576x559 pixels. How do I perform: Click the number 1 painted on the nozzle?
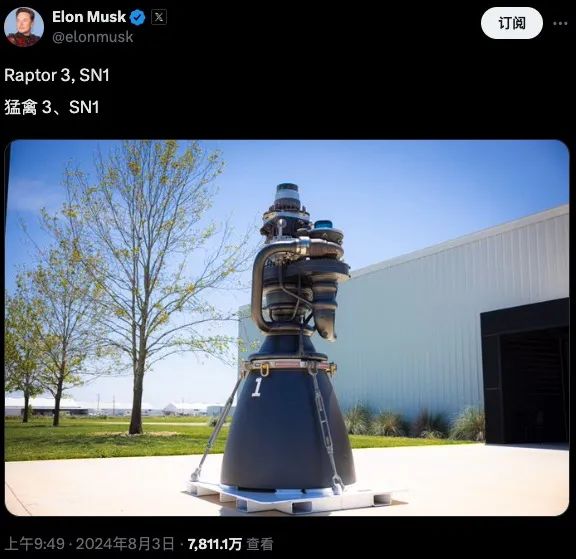coord(257,387)
